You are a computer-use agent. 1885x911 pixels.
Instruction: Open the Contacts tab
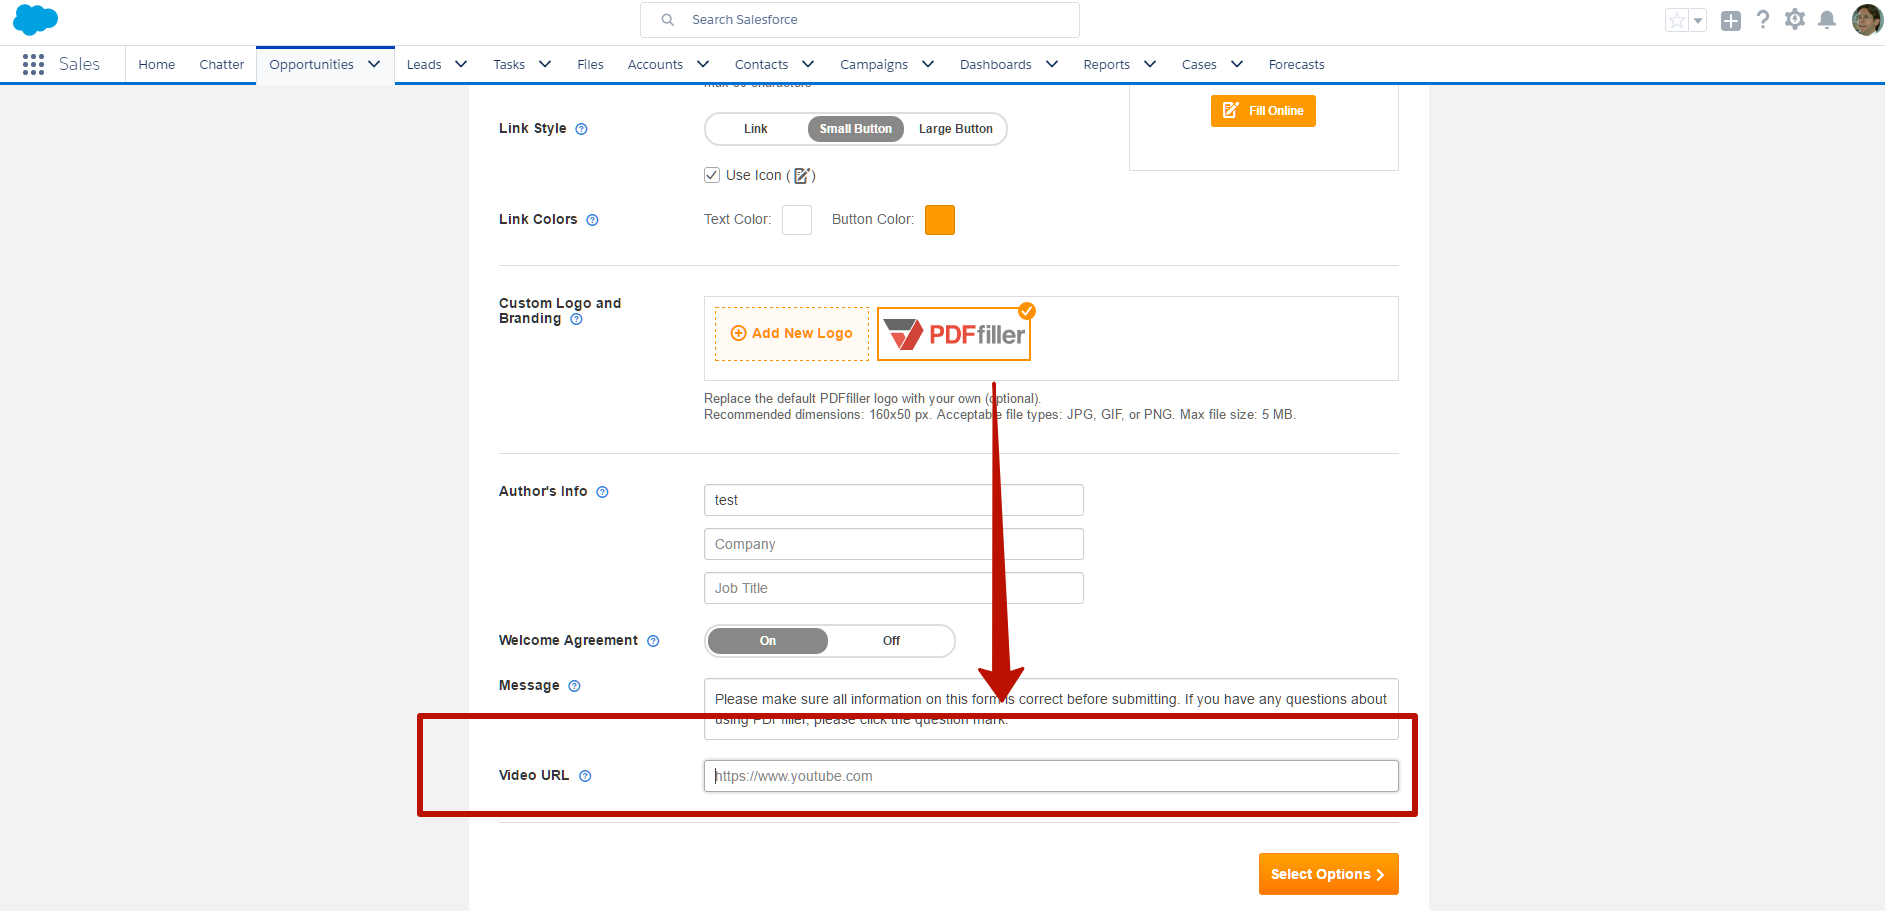(761, 64)
